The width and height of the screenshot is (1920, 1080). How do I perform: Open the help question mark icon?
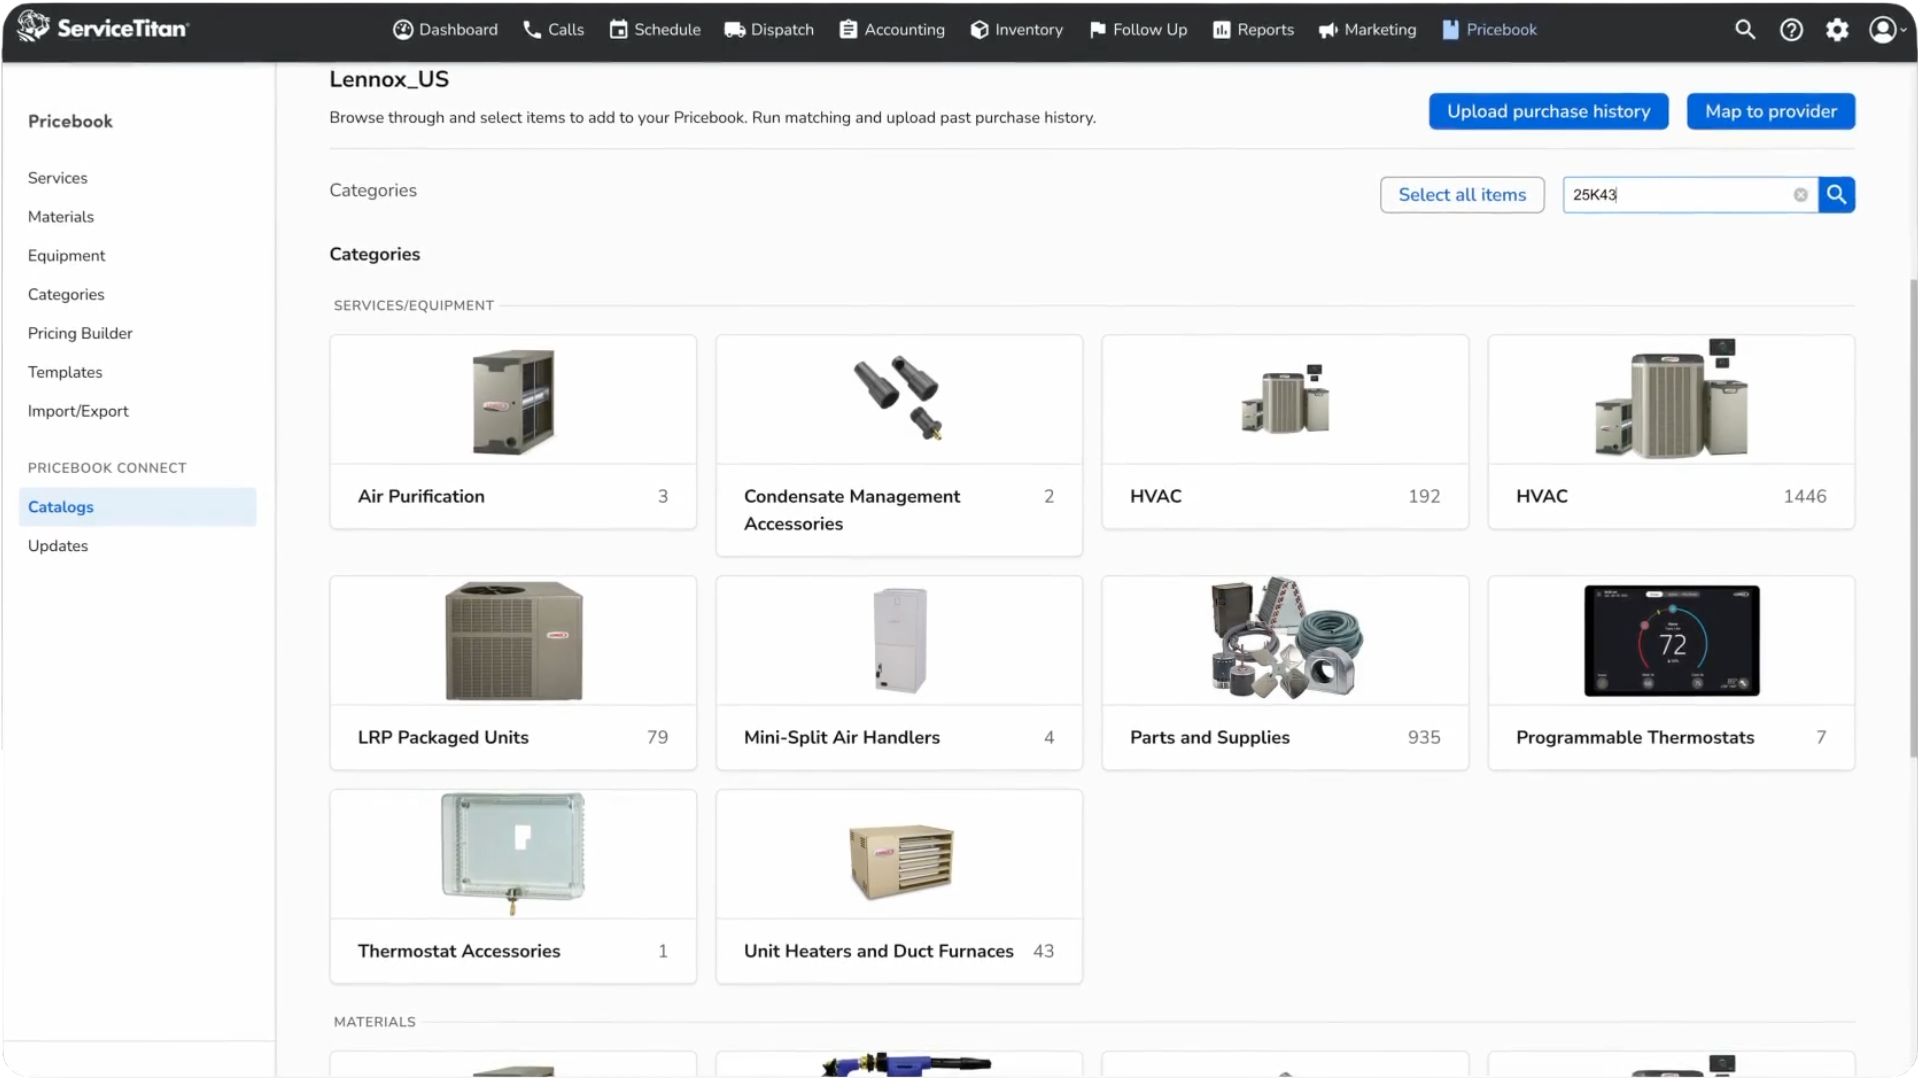pos(1791,30)
